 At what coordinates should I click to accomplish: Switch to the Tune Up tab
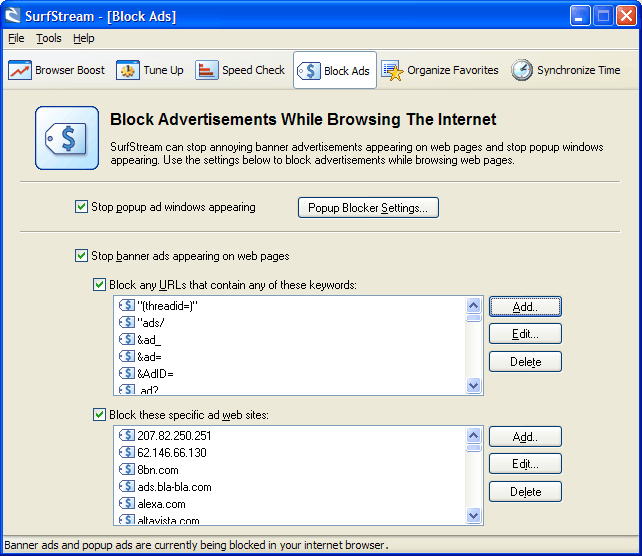click(149, 70)
